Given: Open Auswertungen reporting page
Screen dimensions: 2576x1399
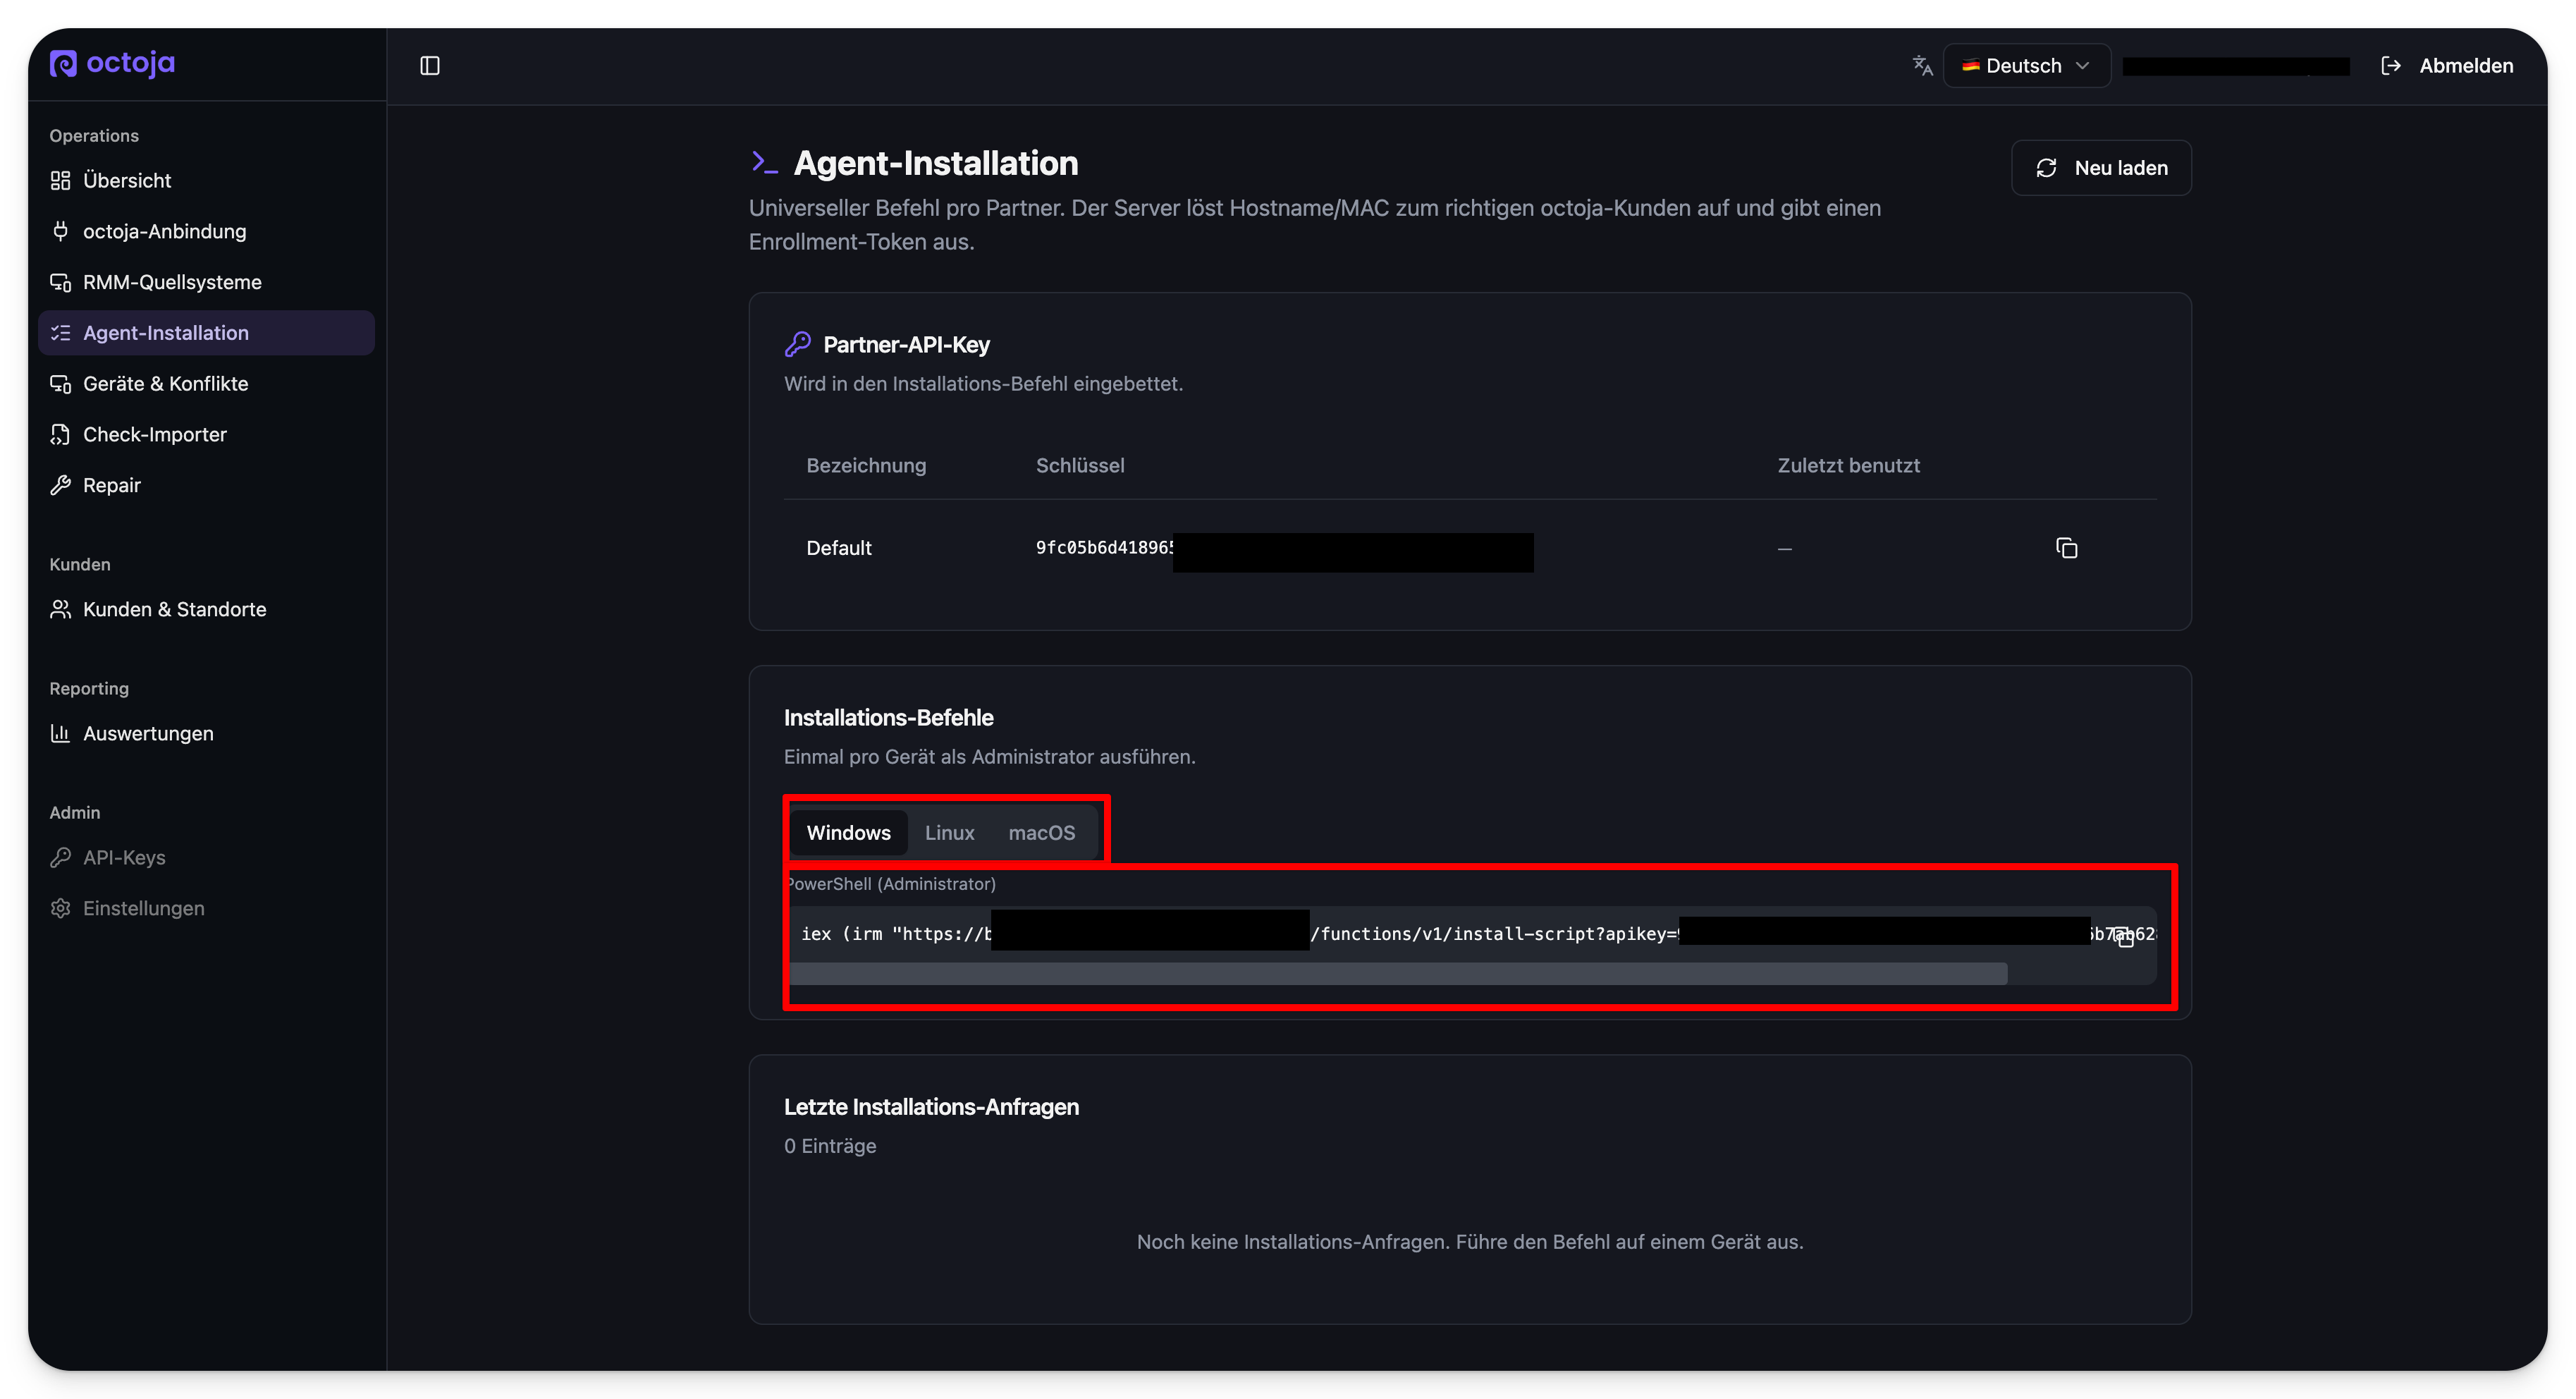Looking at the screenshot, I should (206, 734).
